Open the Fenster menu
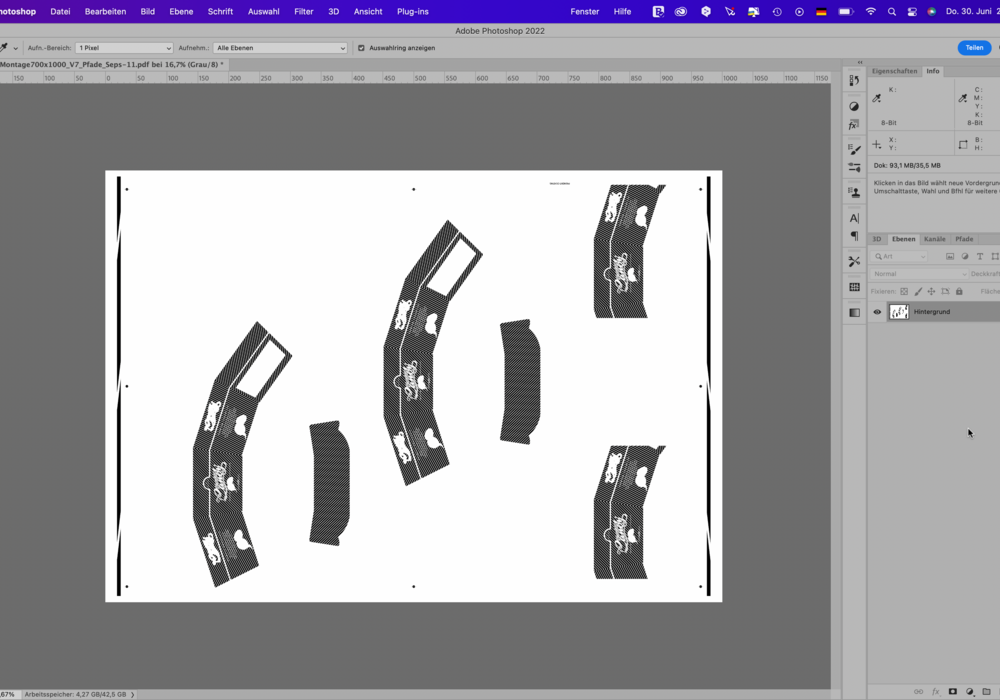Image resolution: width=1000 pixels, height=700 pixels. tap(585, 11)
